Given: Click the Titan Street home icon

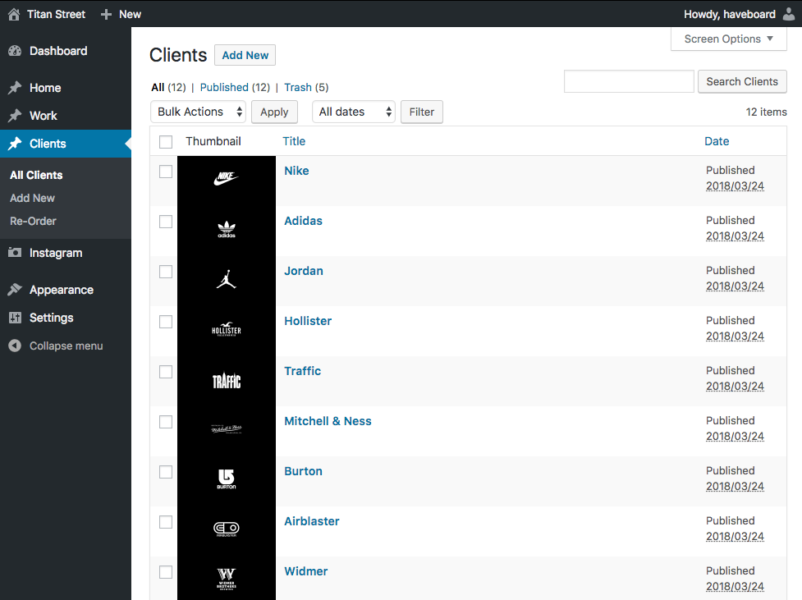Looking at the screenshot, I should click(14, 14).
